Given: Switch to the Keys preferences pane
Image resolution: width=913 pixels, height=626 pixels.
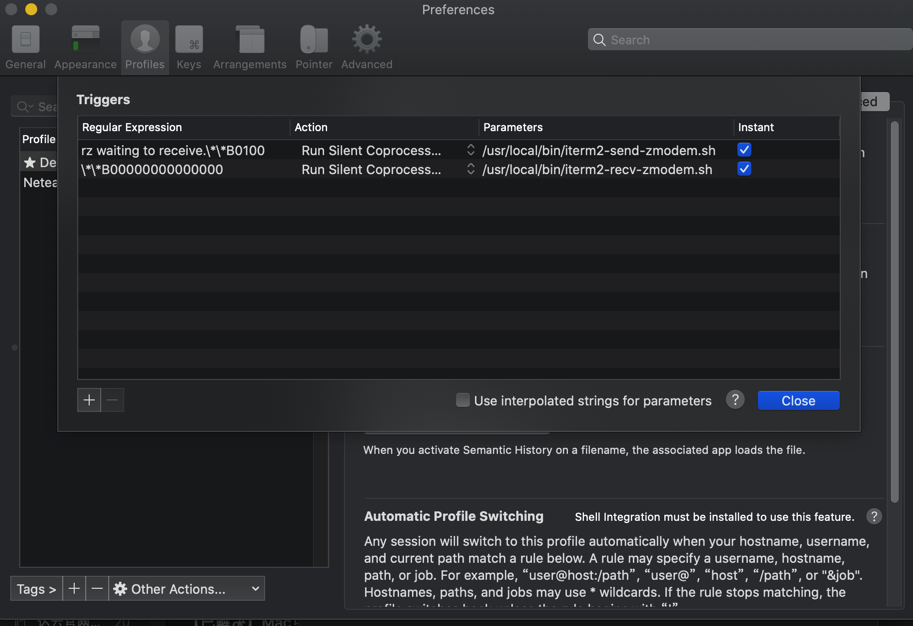Looking at the screenshot, I should pos(188,47).
